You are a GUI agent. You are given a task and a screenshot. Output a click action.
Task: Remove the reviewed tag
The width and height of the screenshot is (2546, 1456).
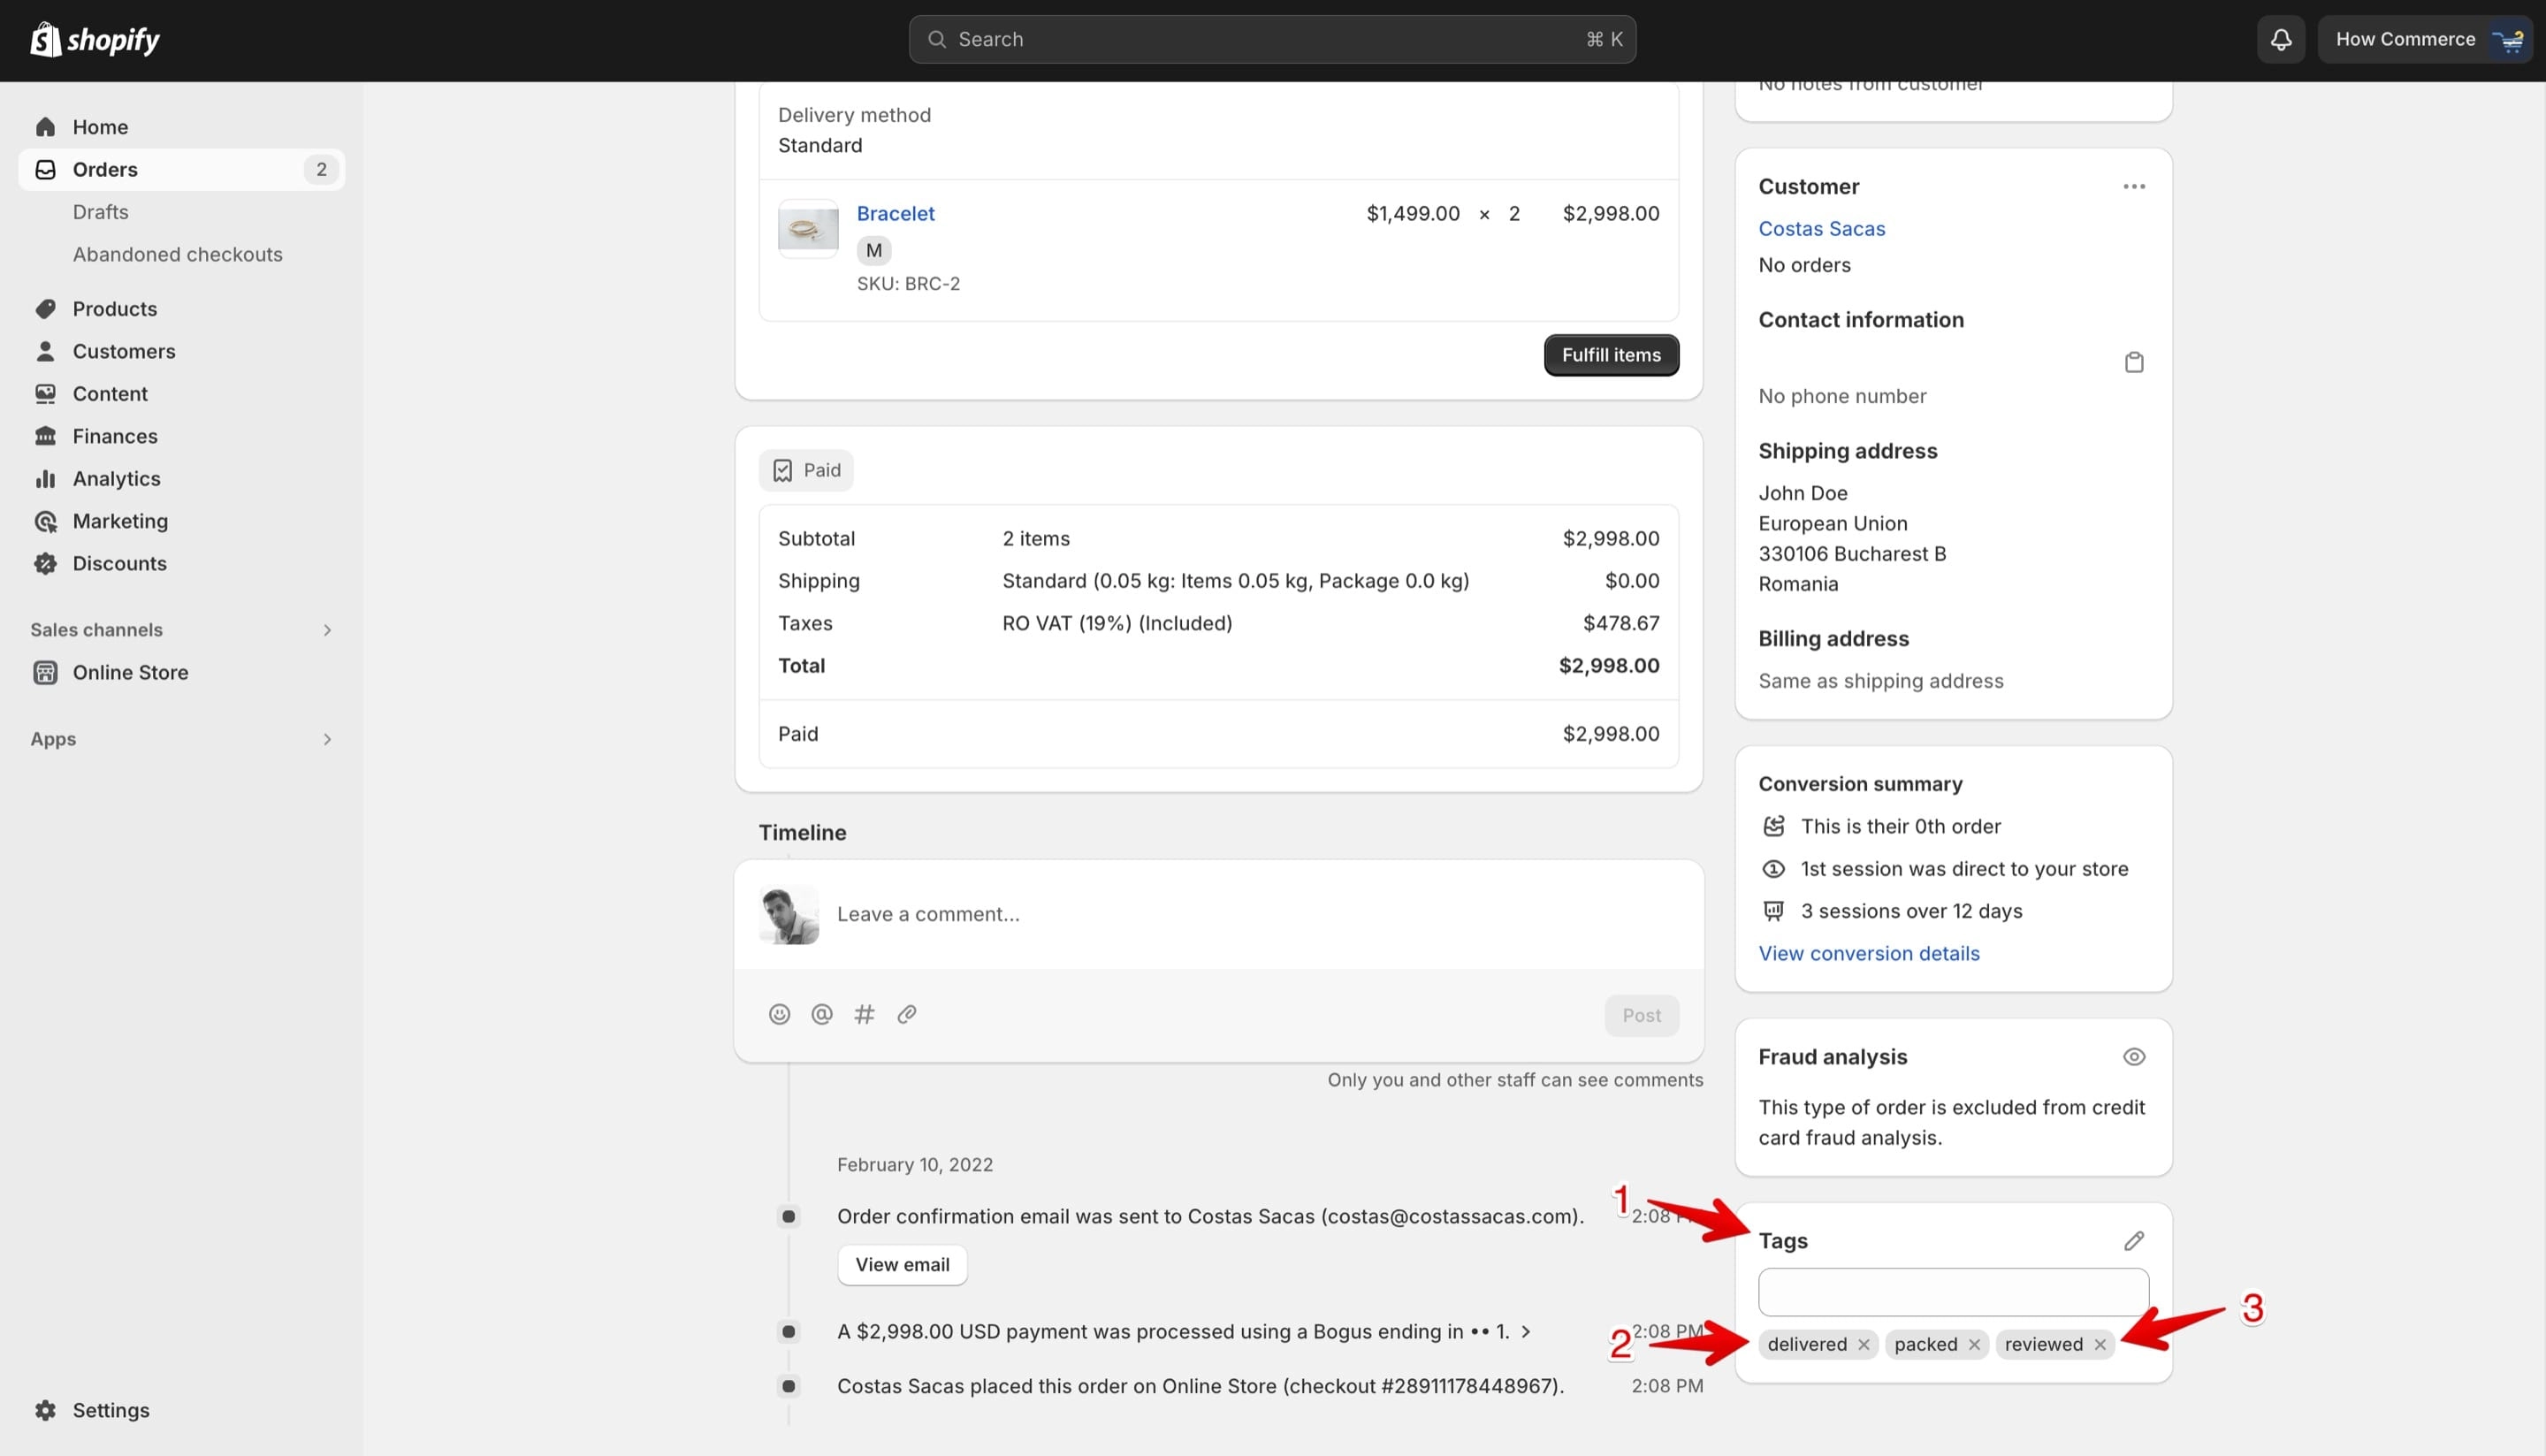[x=2100, y=1345]
